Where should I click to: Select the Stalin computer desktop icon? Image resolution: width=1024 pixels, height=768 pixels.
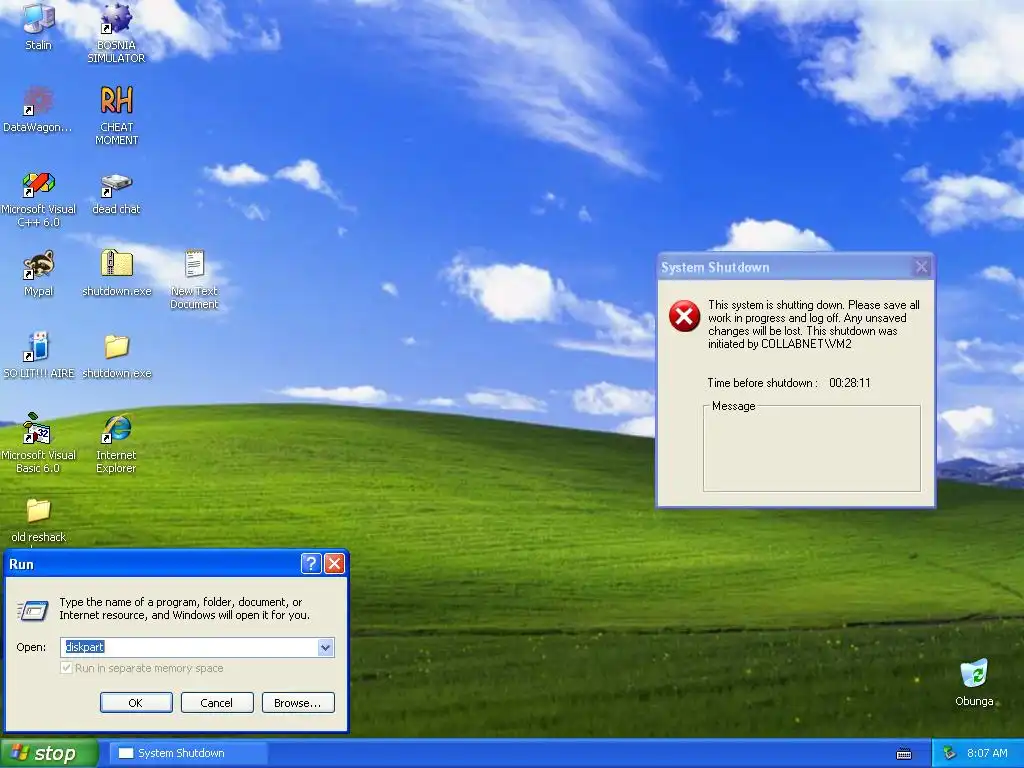[x=39, y=26]
